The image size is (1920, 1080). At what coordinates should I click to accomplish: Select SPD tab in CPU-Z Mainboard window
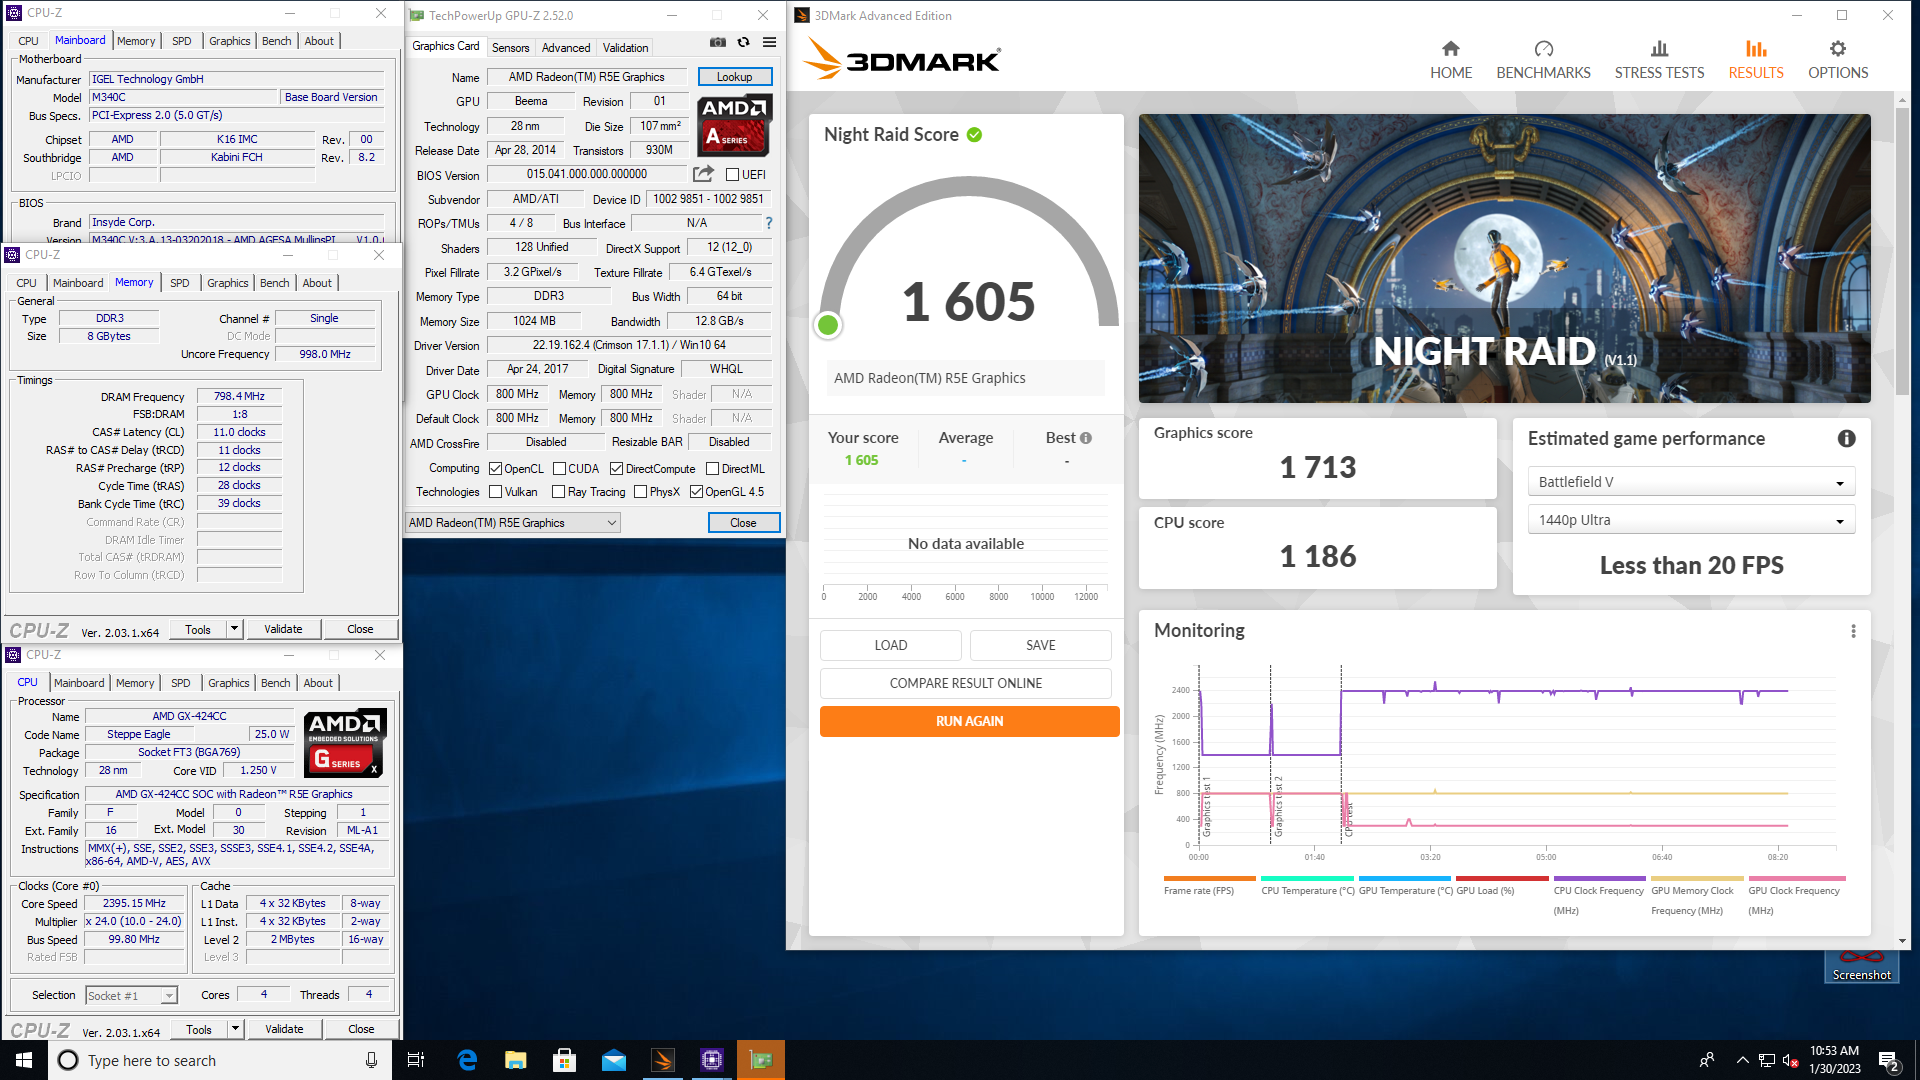click(181, 41)
